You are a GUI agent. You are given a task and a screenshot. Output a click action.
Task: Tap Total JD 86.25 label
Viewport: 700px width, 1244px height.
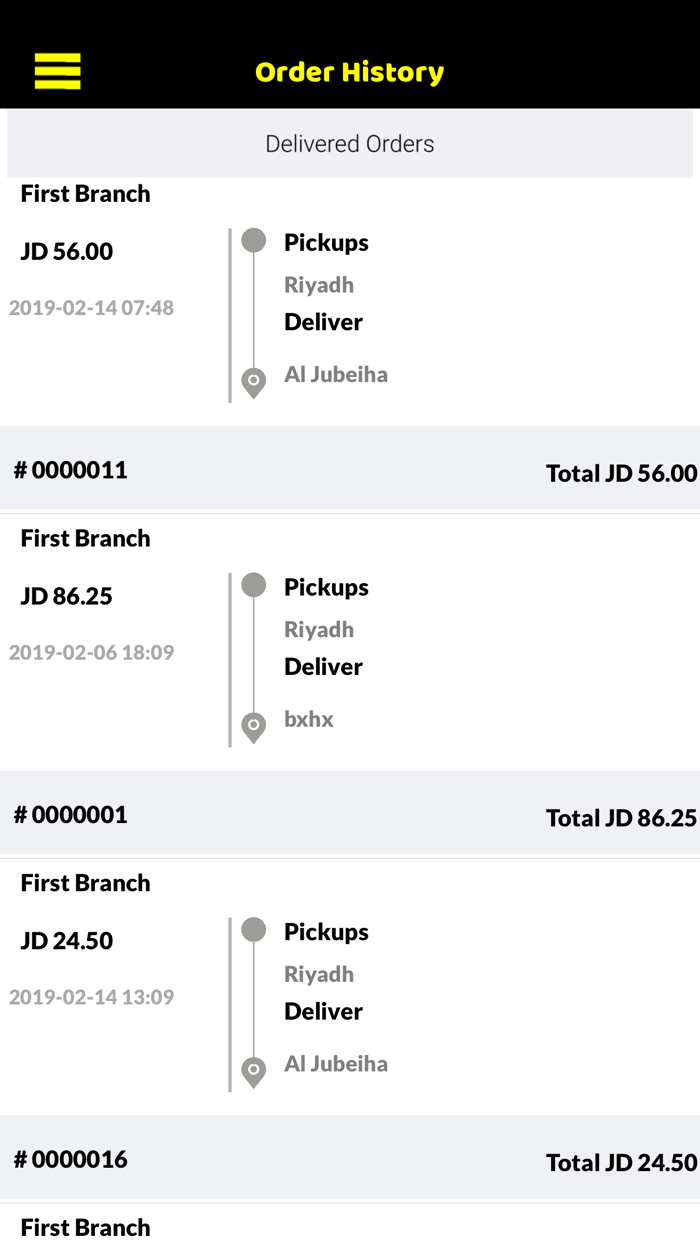click(620, 818)
